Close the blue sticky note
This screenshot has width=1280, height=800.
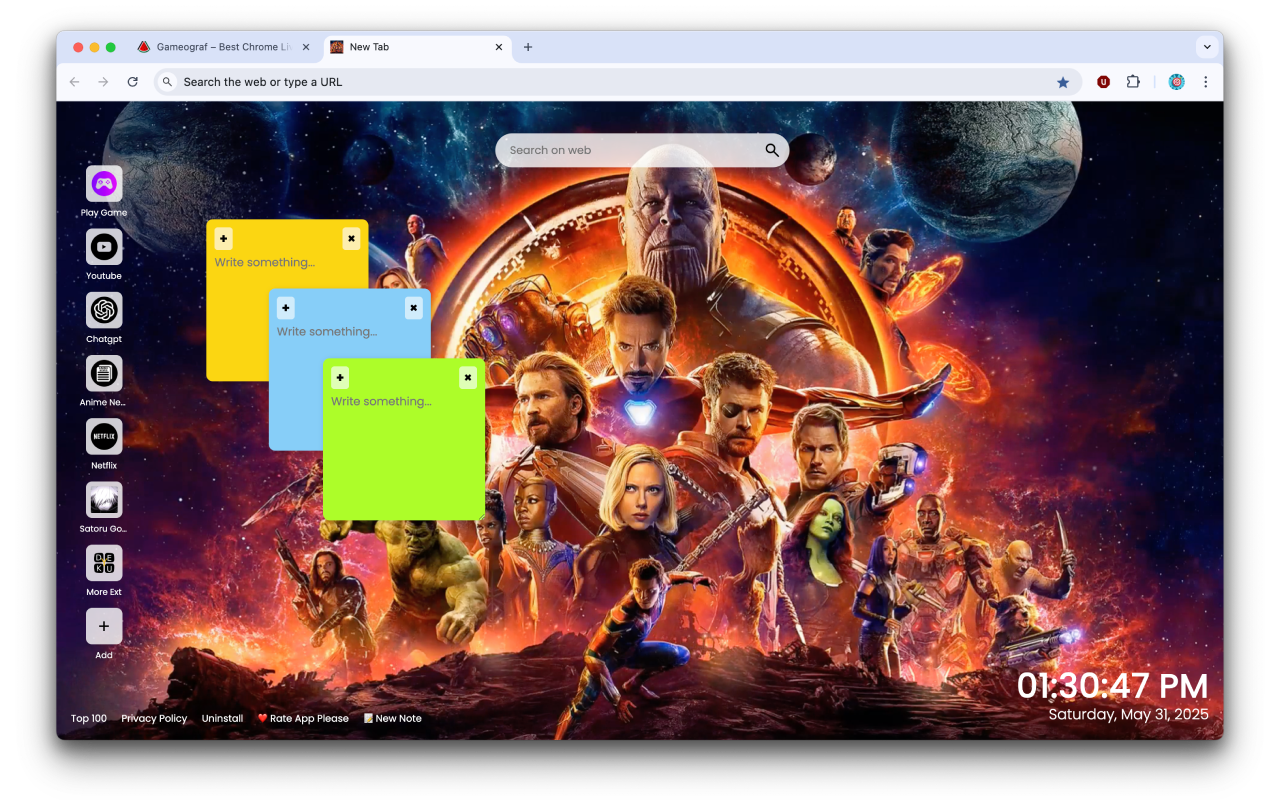coord(414,308)
